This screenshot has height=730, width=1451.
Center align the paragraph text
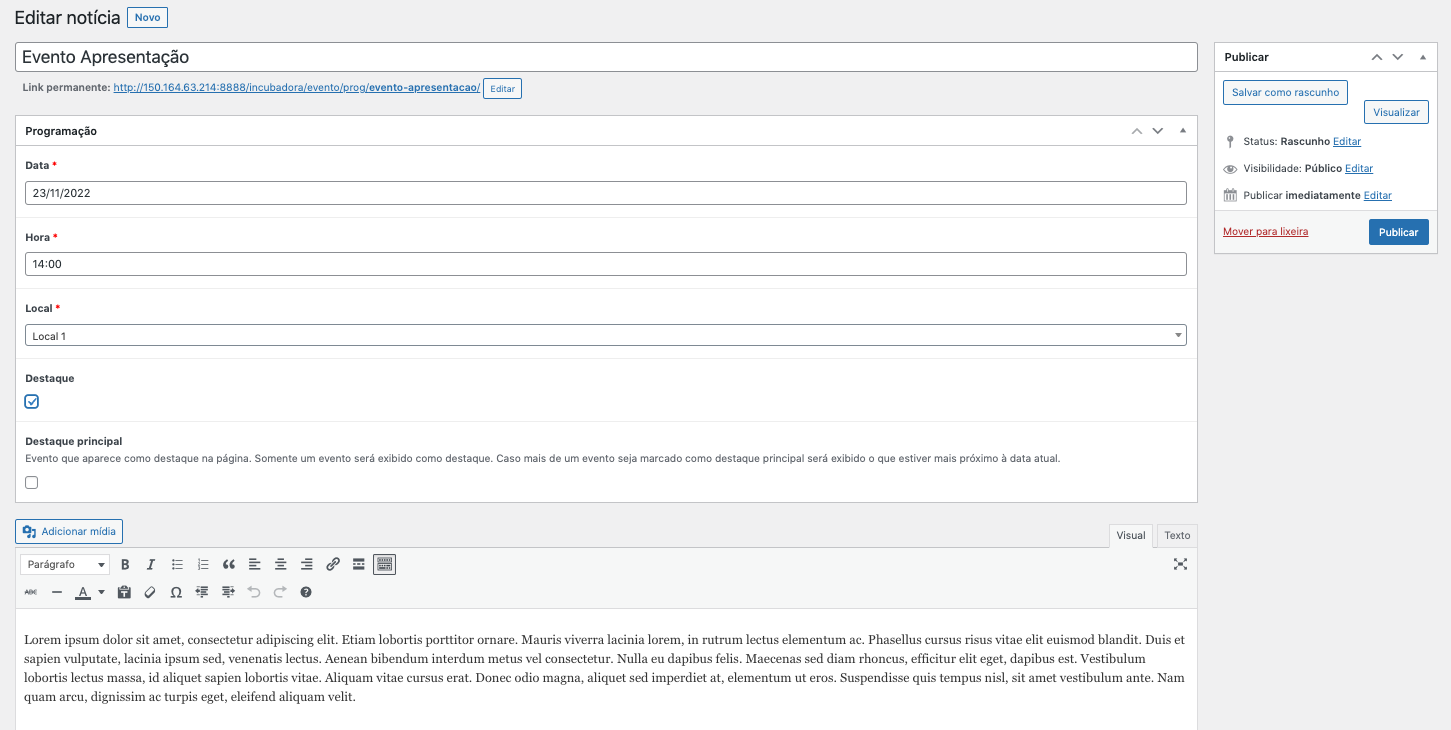point(281,565)
